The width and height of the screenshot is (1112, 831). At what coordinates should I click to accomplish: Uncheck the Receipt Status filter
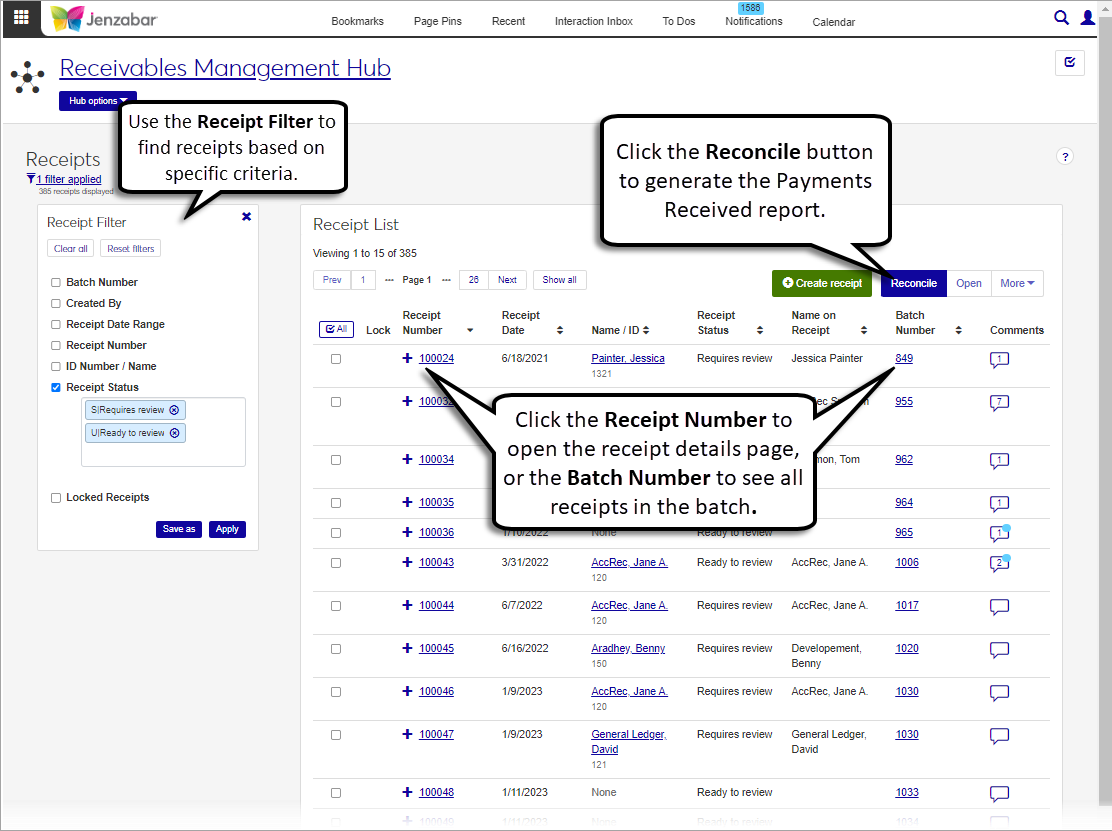coord(56,388)
